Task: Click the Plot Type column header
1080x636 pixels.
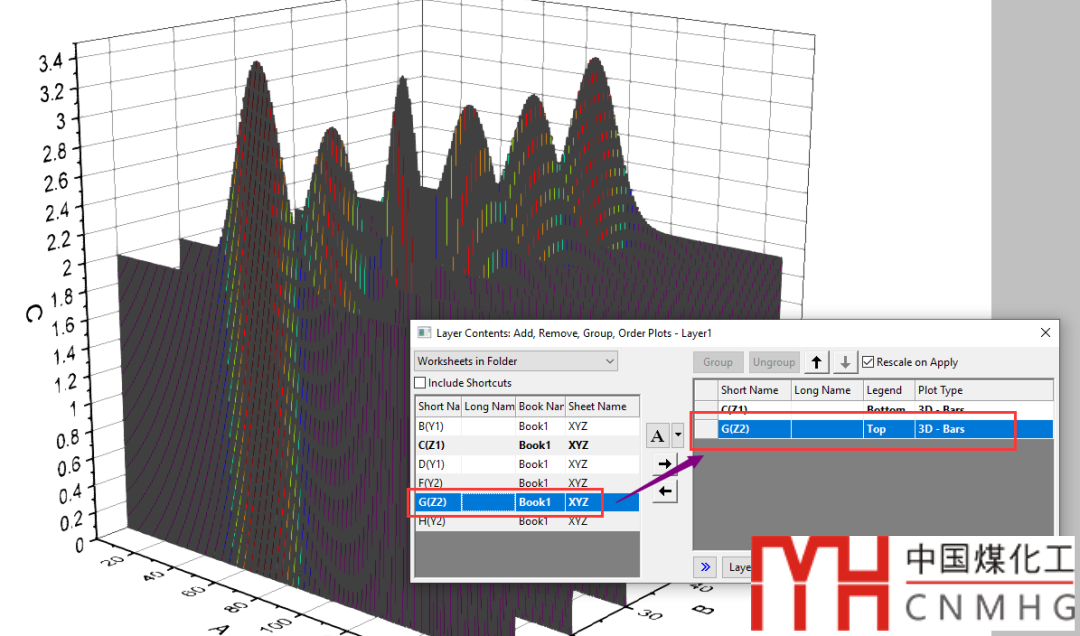Action: coord(982,390)
